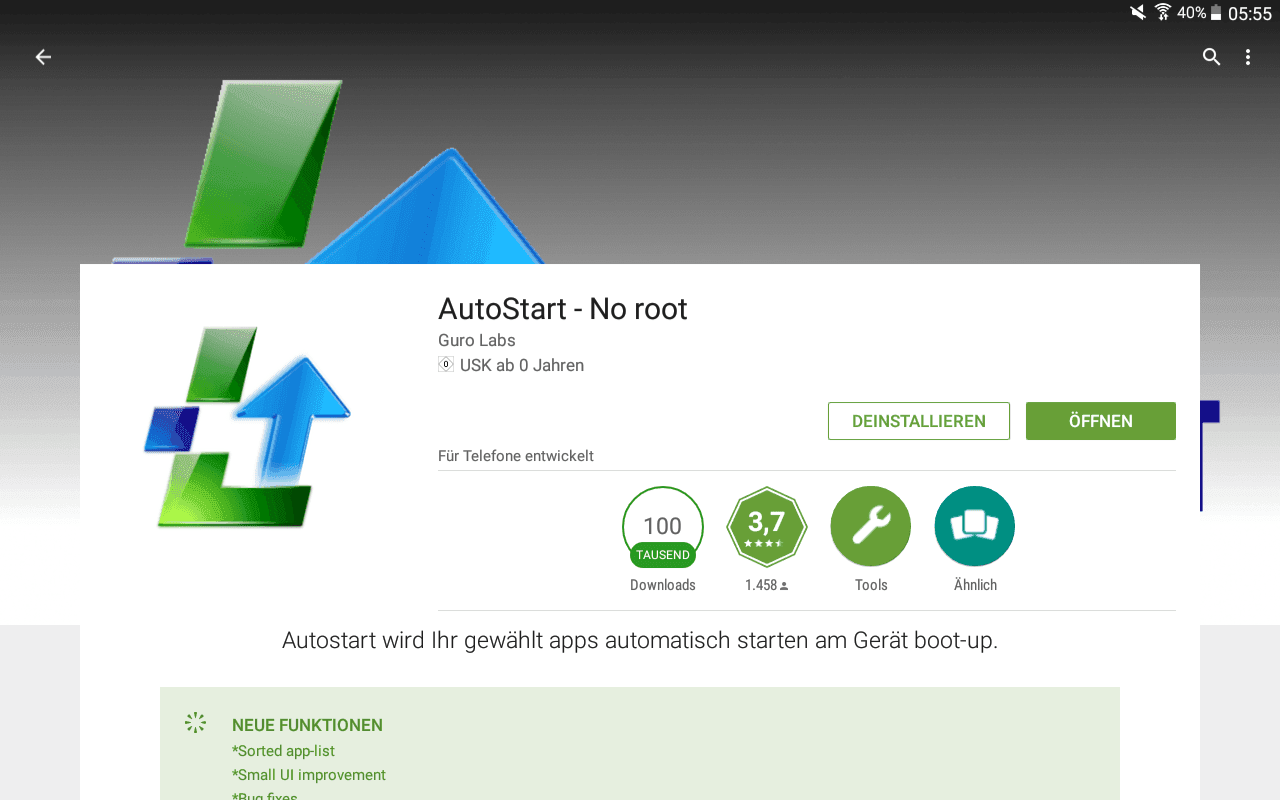Open the Ähnlich similar apps icon

point(975,526)
